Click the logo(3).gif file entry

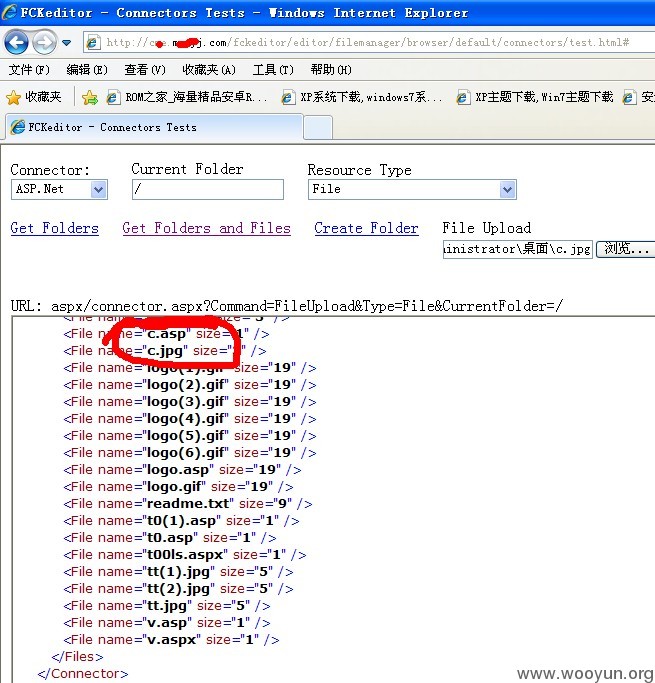tap(190, 402)
